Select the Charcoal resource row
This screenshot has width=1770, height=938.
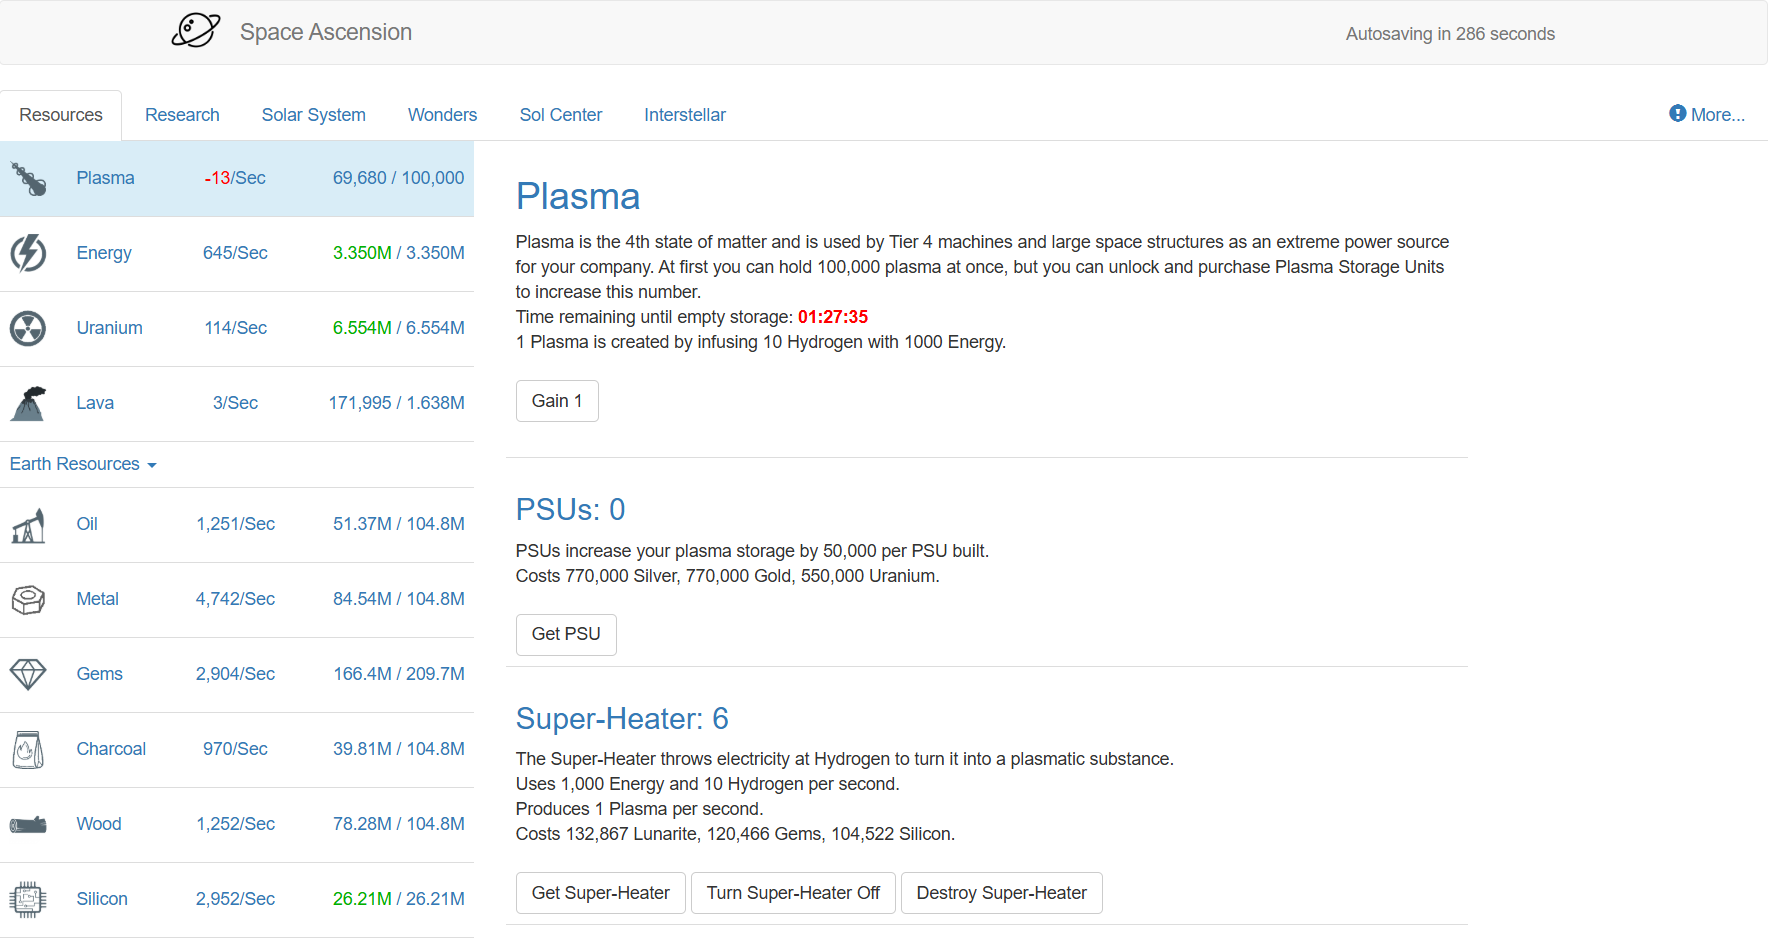[236, 749]
